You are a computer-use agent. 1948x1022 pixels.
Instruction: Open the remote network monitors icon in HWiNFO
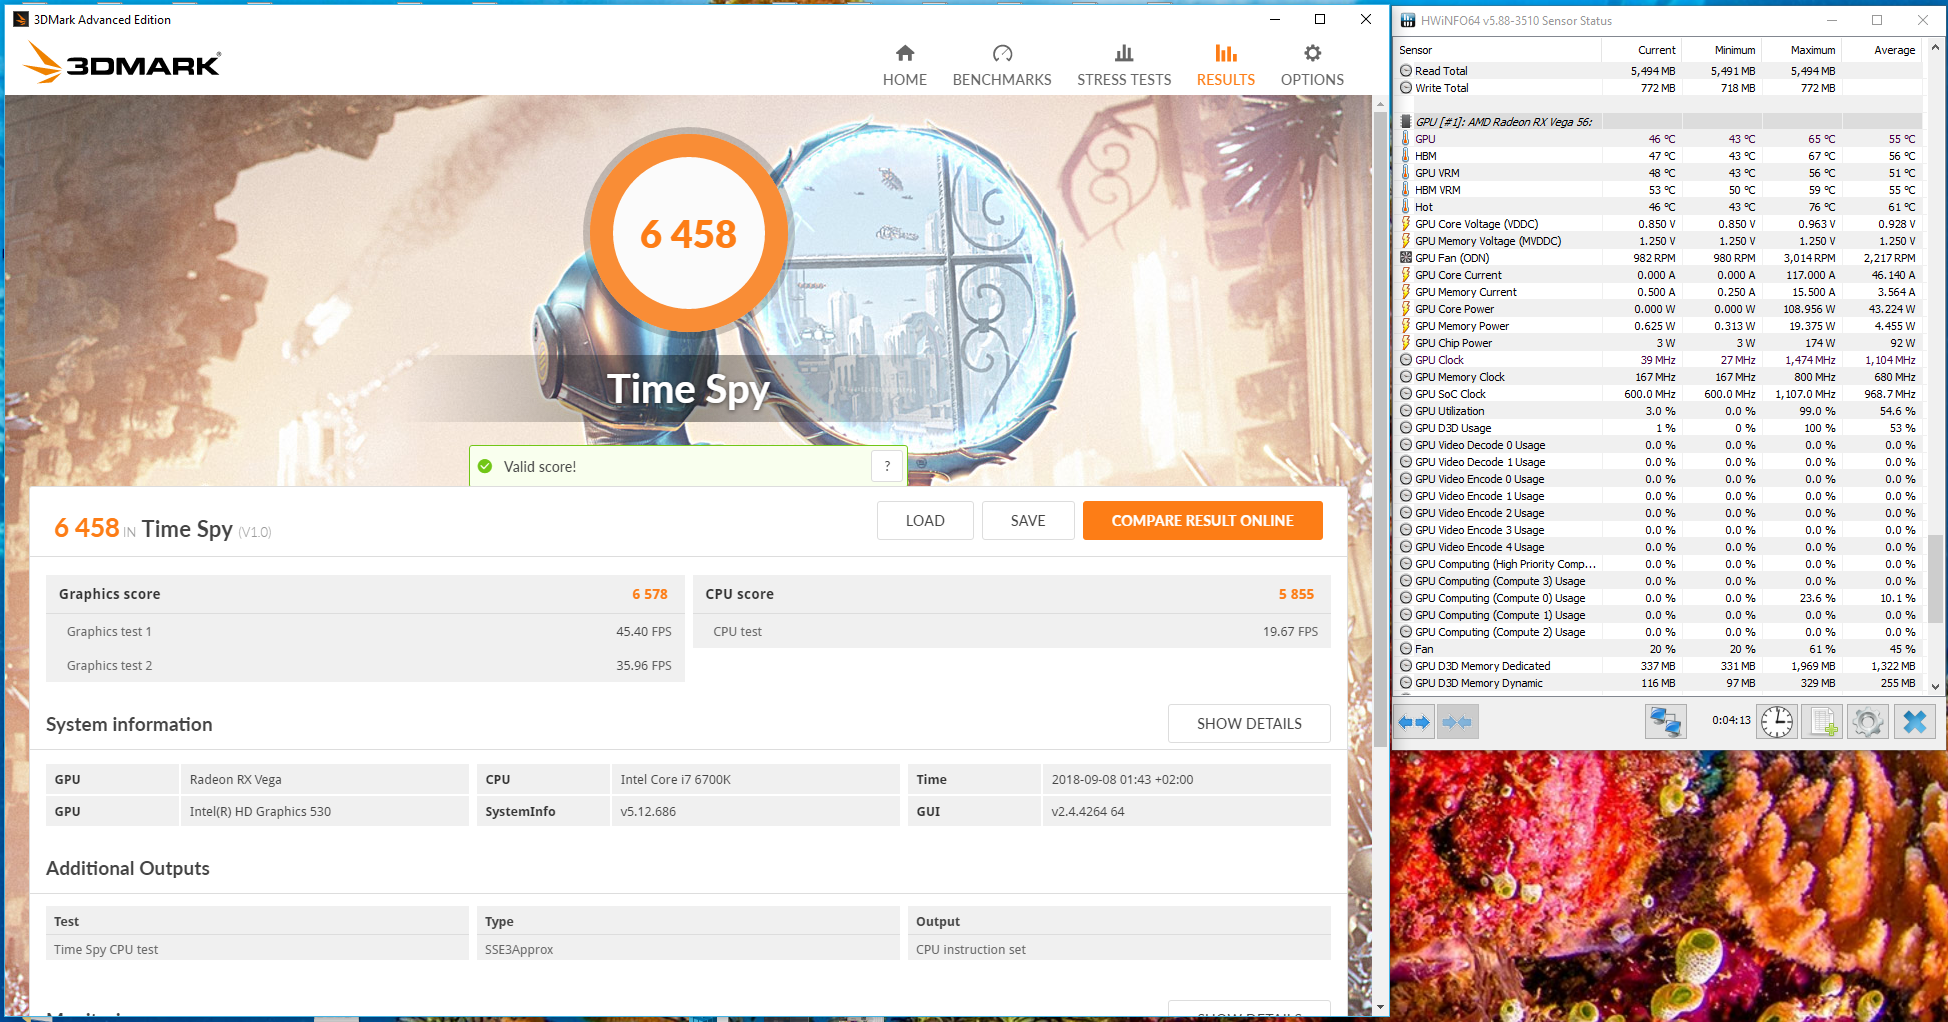point(1666,722)
